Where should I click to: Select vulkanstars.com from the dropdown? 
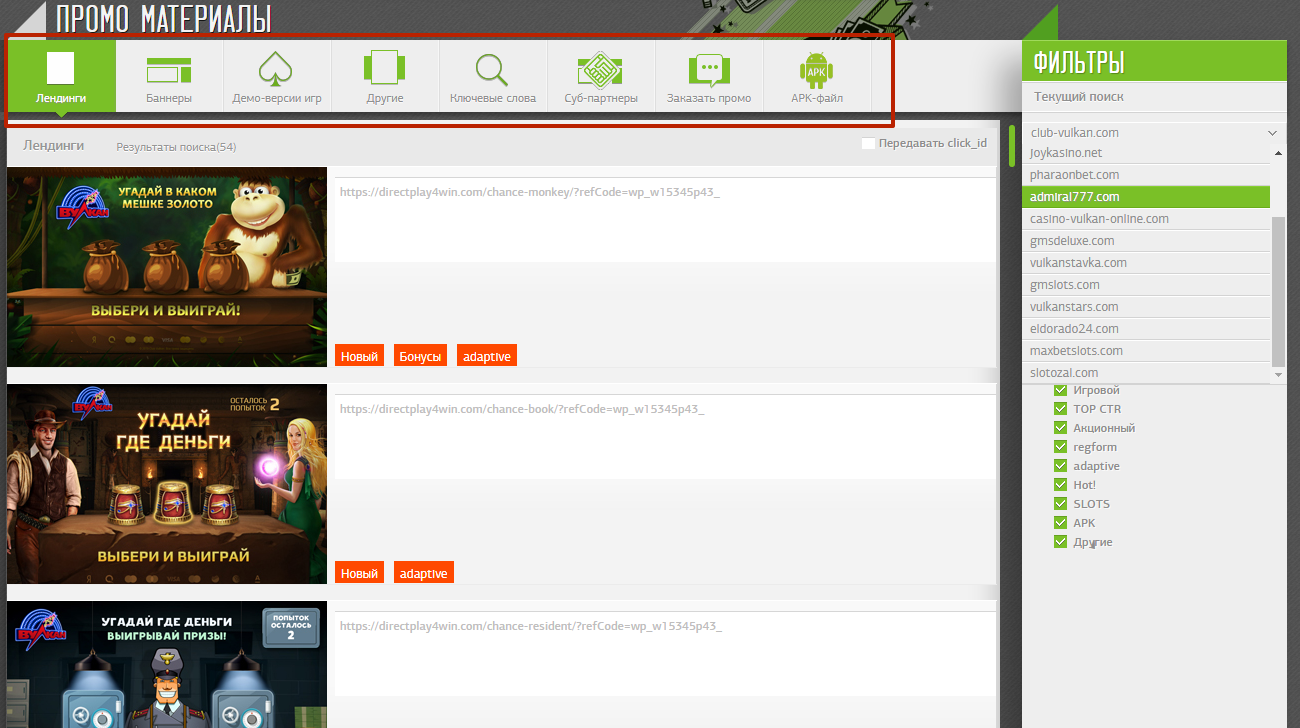[1146, 307]
